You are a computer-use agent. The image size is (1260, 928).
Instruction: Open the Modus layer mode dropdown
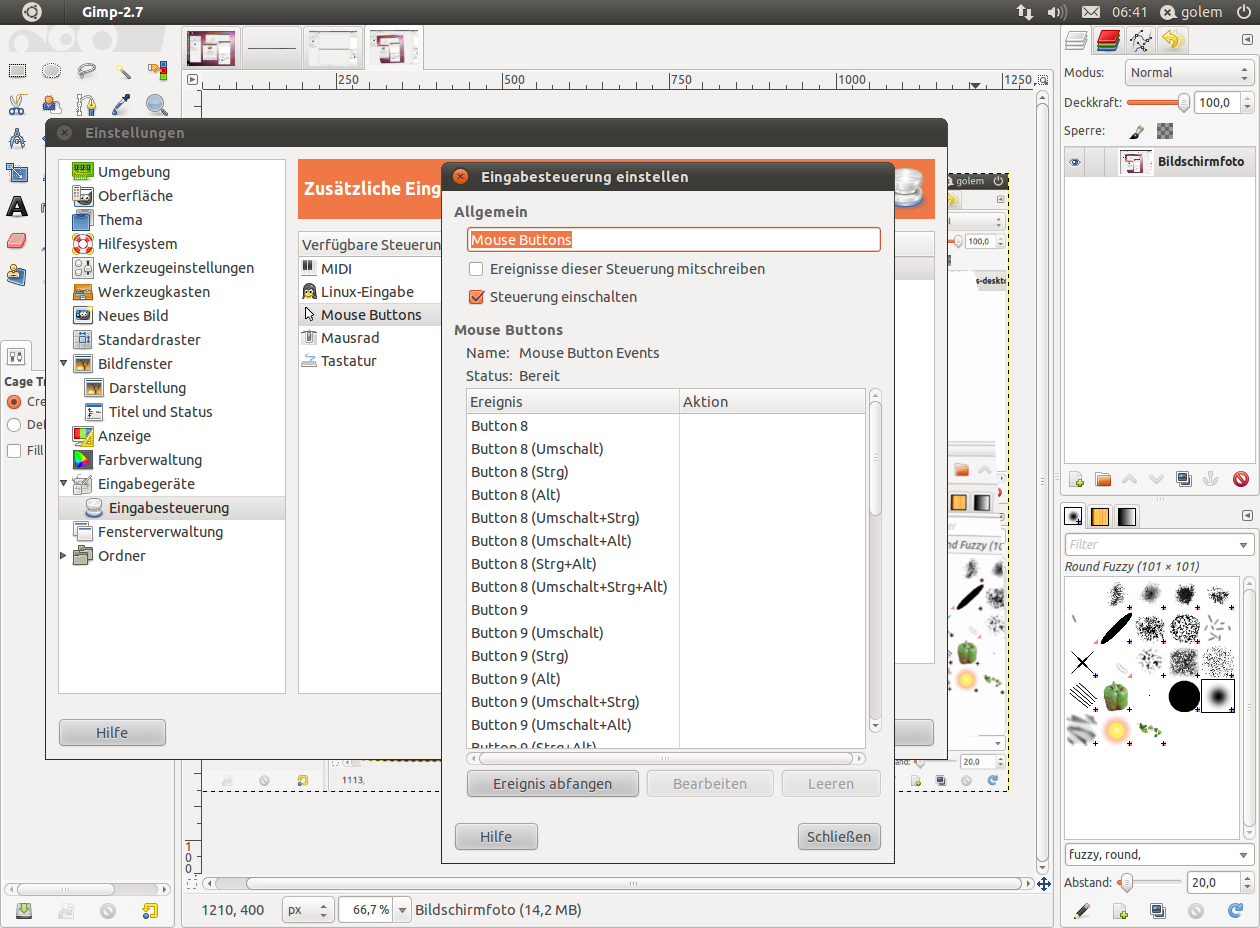tap(1188, 73)
